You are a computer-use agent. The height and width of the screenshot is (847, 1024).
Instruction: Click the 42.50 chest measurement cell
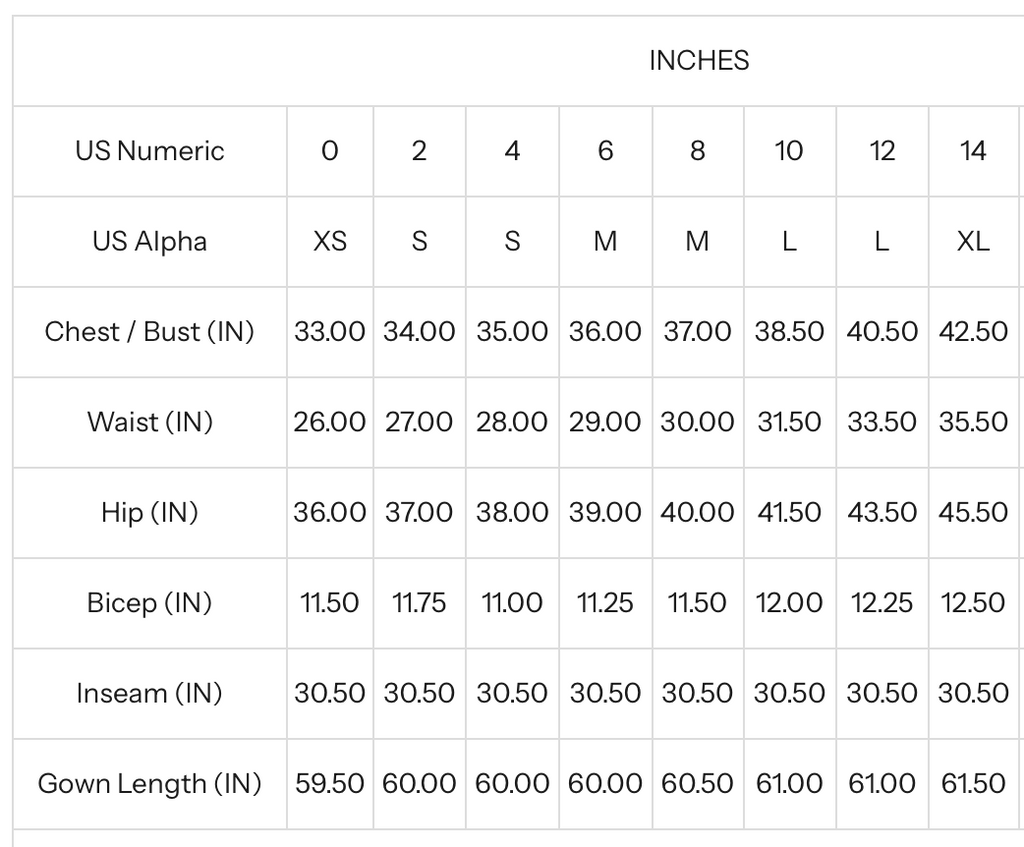click(x=973, y=332)
